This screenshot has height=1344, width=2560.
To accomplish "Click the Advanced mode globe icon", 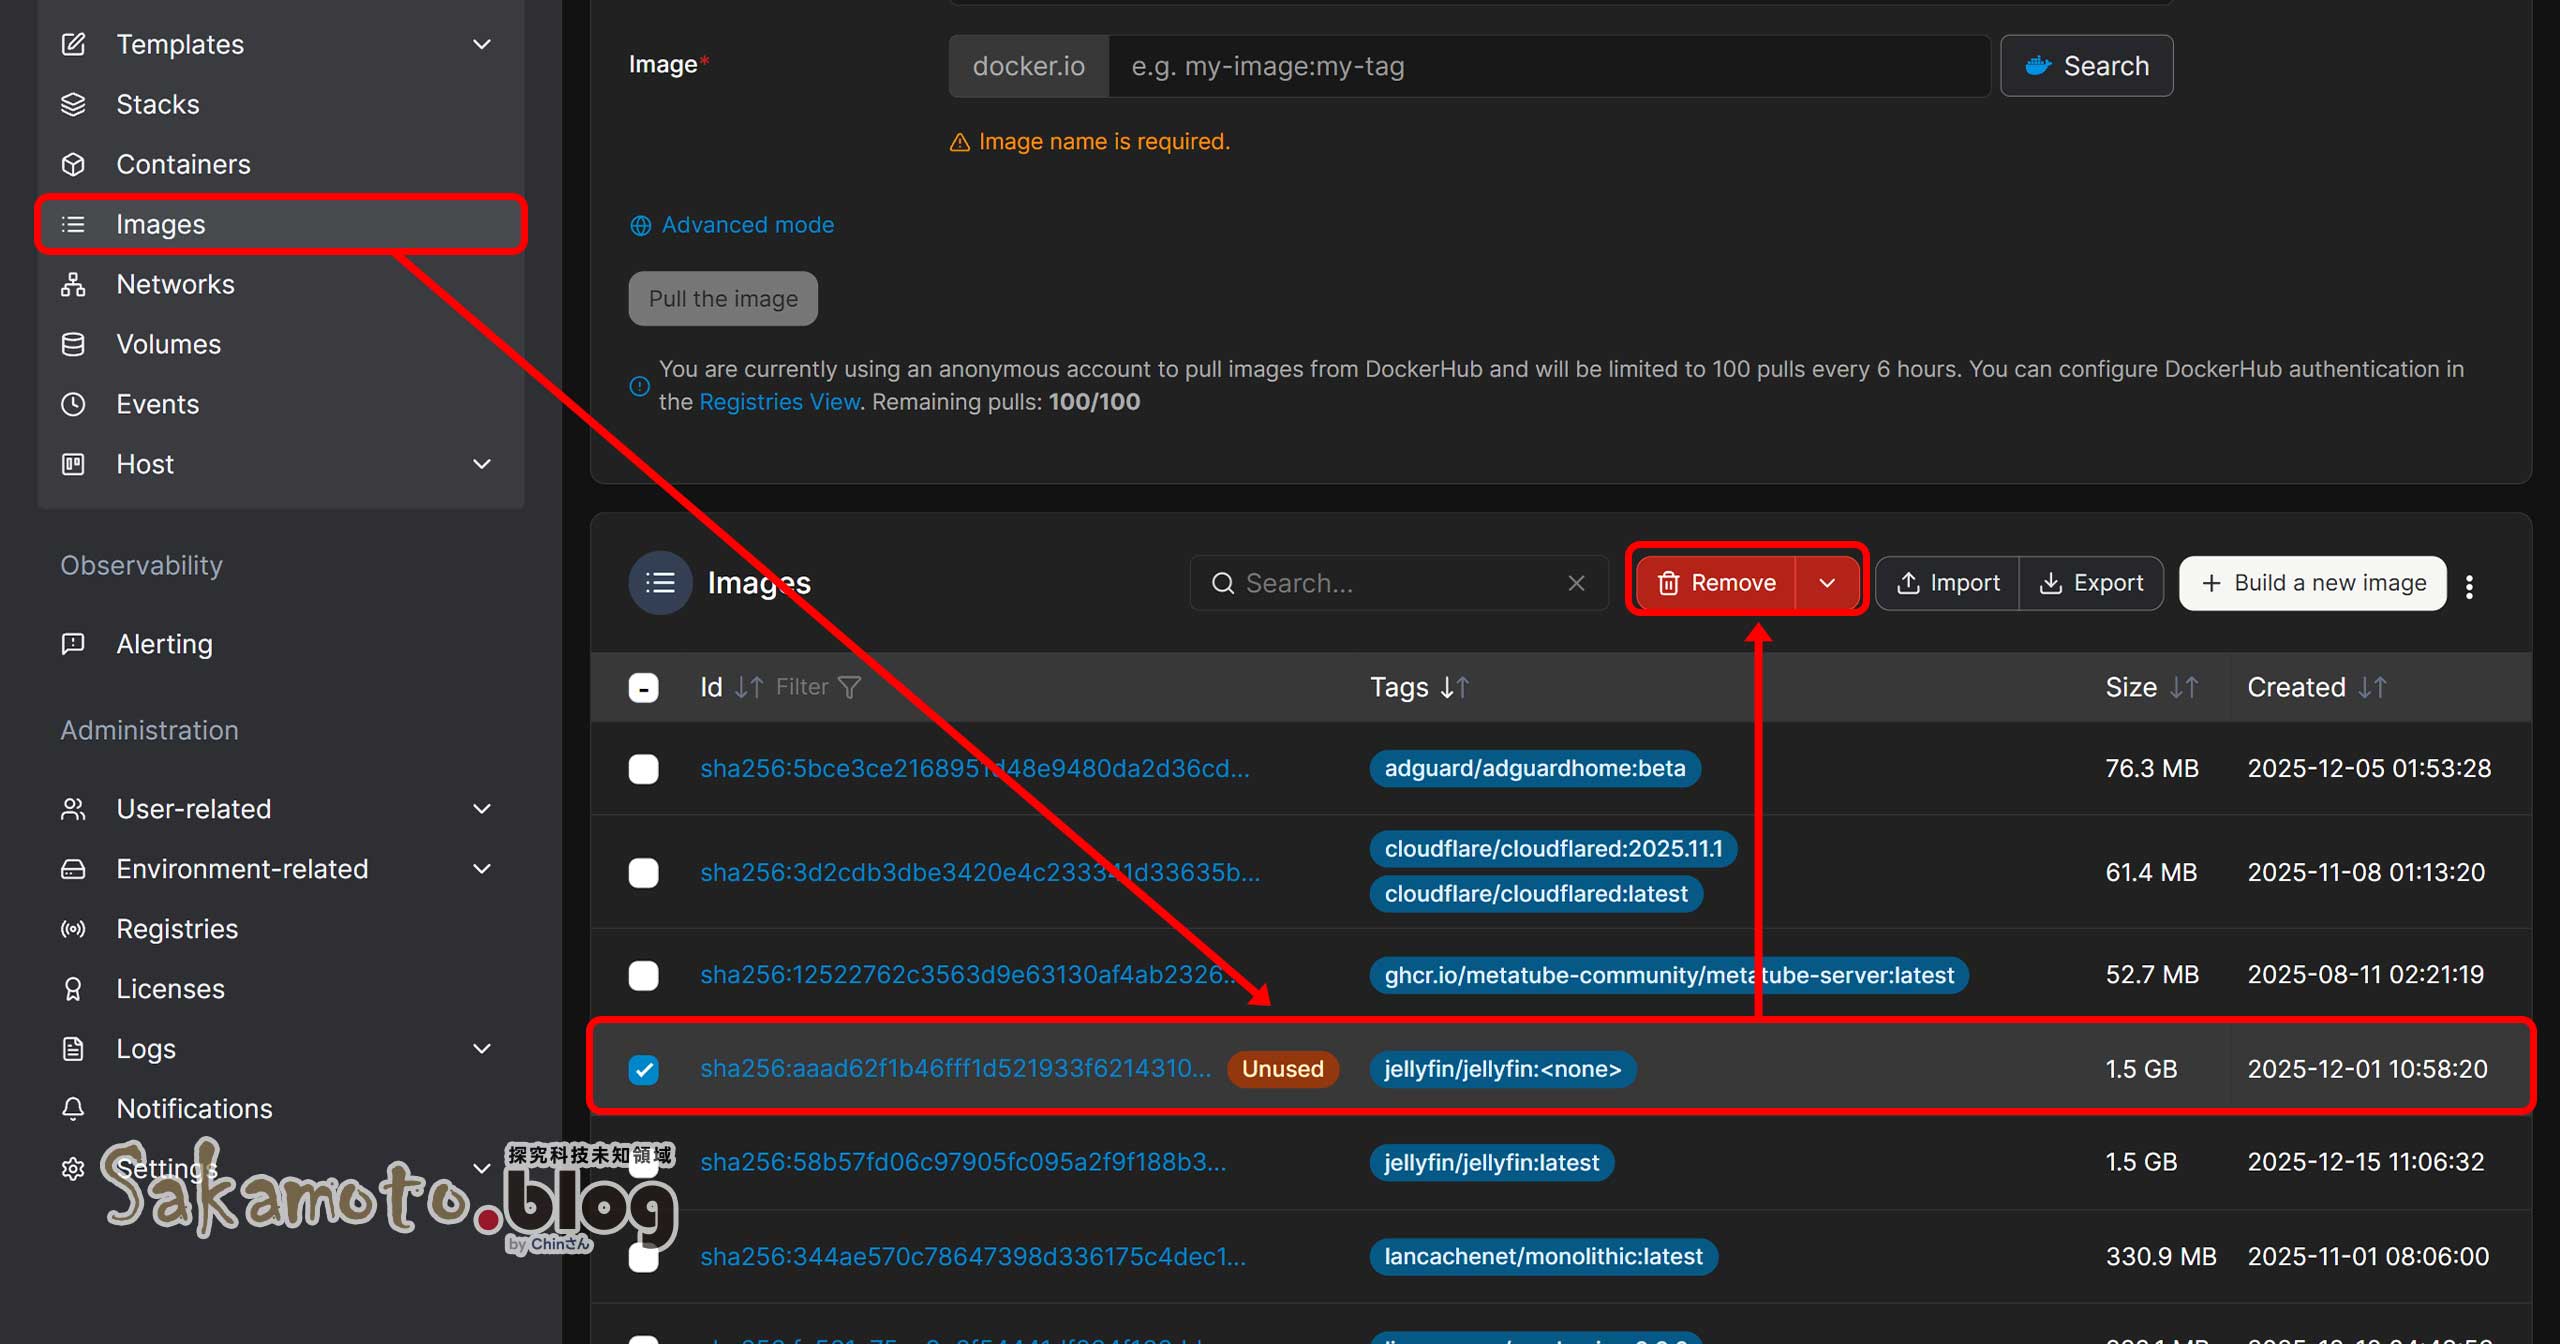I will pyautogui.click(x=640, y=225).
